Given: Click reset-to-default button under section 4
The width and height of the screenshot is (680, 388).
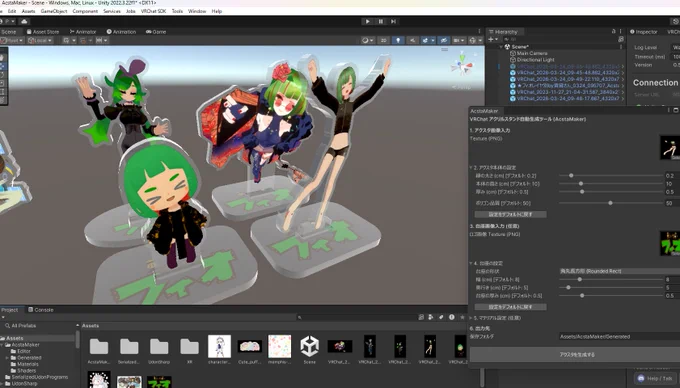Looking at the screenshot, I should [510, 307].
